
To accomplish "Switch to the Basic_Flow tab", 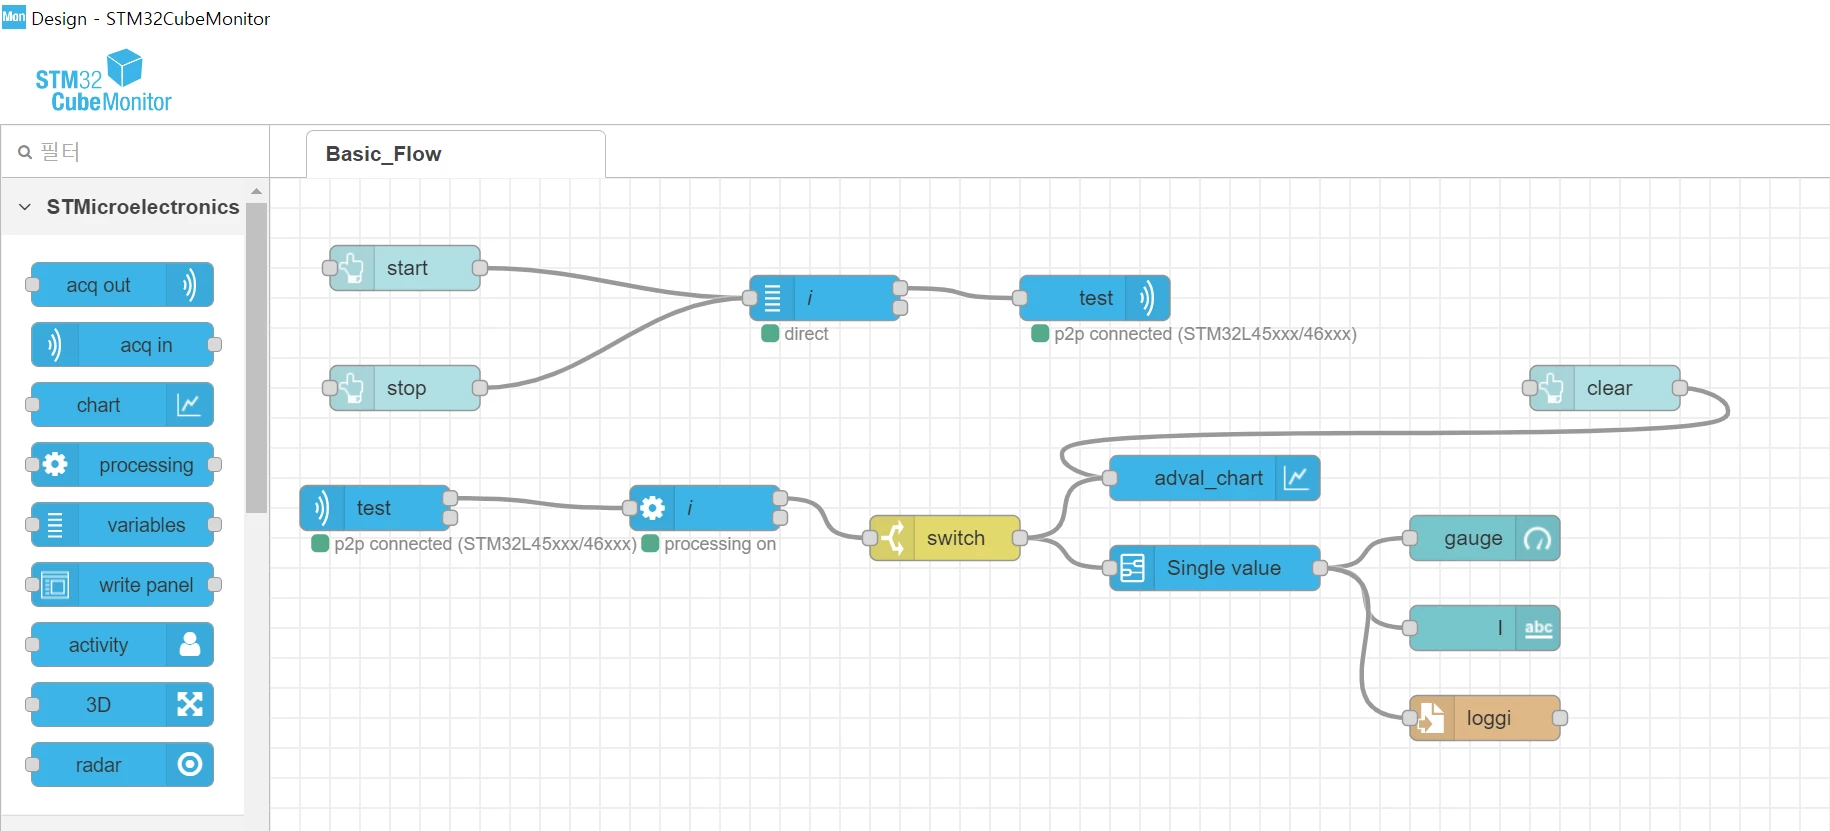I will (455, 154).
